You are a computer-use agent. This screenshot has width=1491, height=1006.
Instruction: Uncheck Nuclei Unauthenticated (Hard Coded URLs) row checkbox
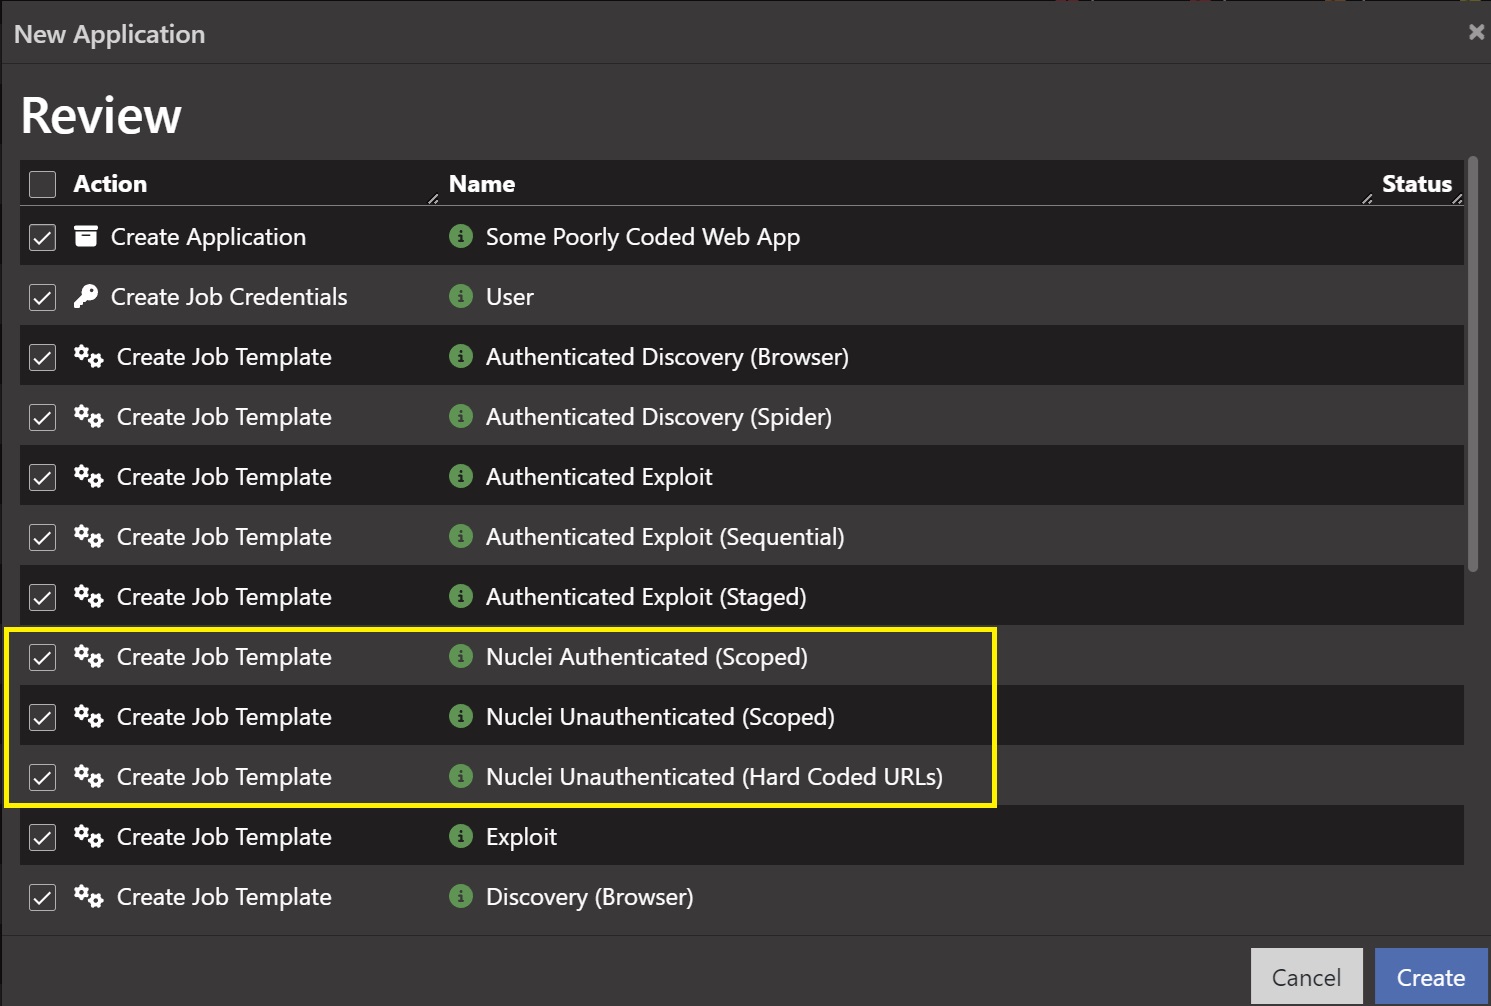[42, 777]
